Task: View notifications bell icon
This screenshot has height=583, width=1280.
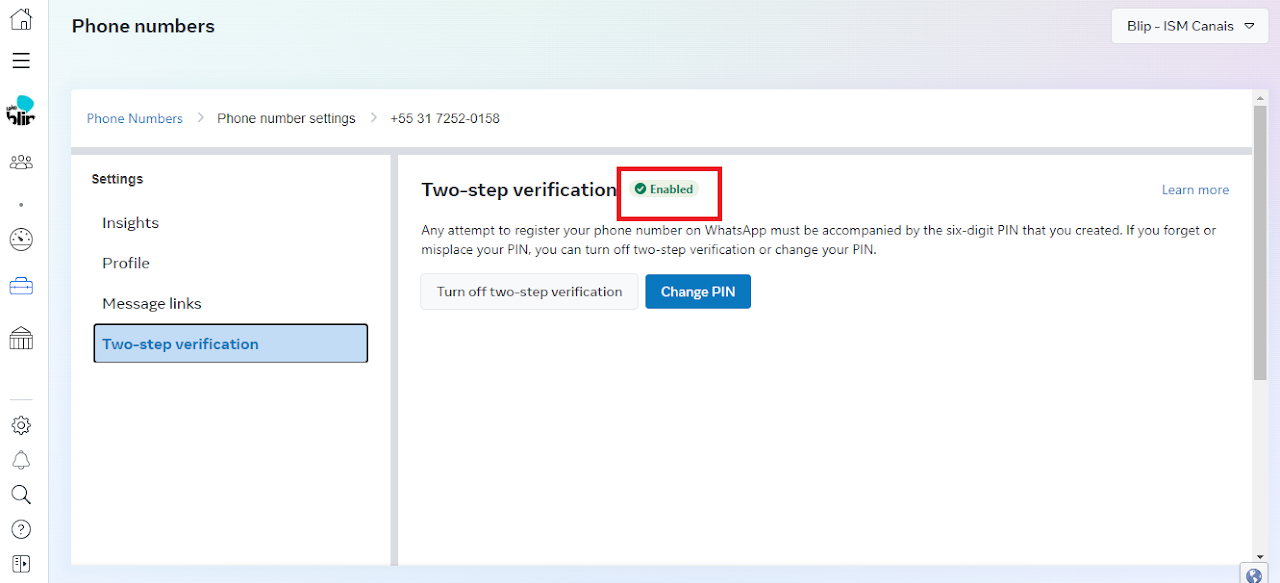Action: pos(21,460)
